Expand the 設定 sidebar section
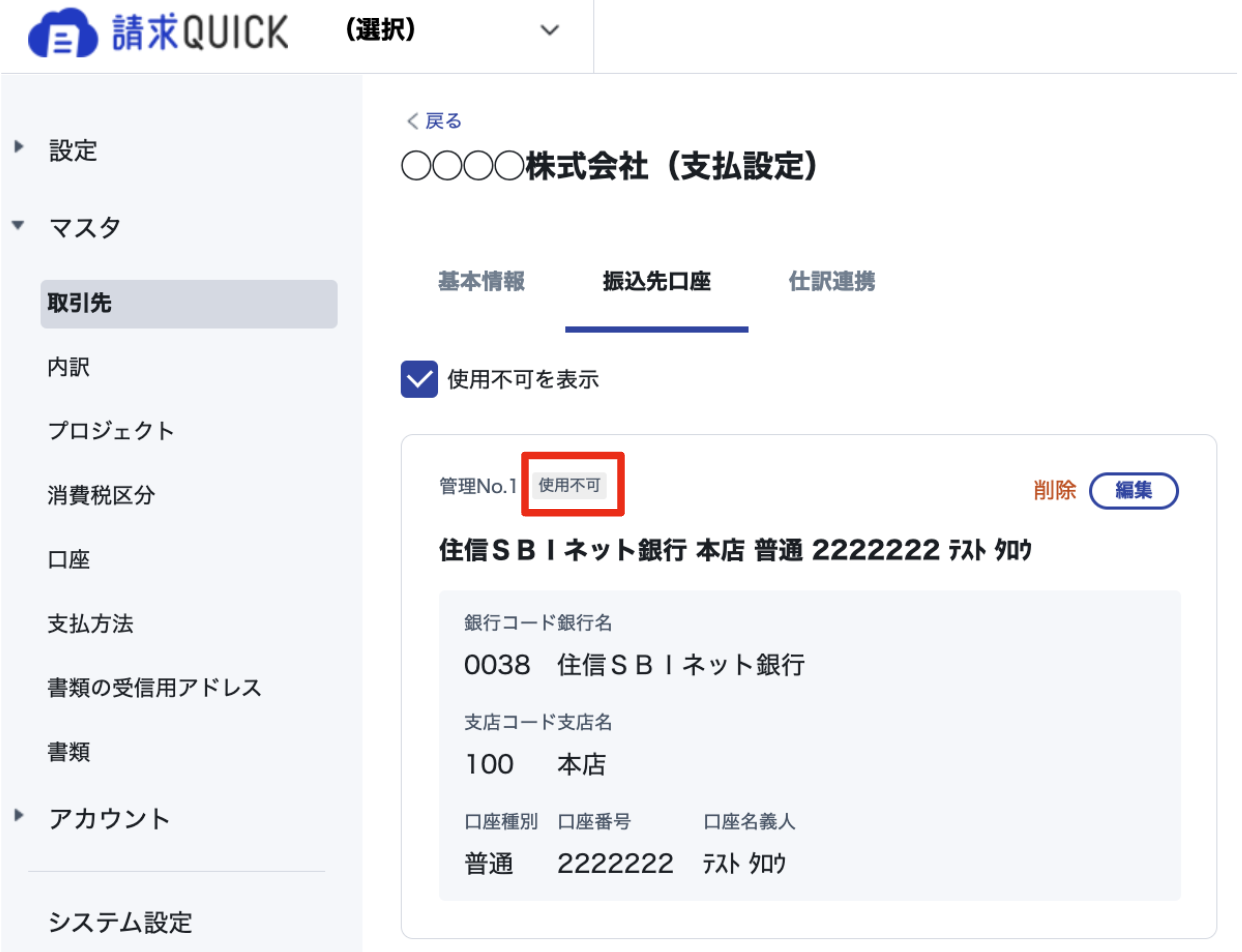 pos(18,147)
